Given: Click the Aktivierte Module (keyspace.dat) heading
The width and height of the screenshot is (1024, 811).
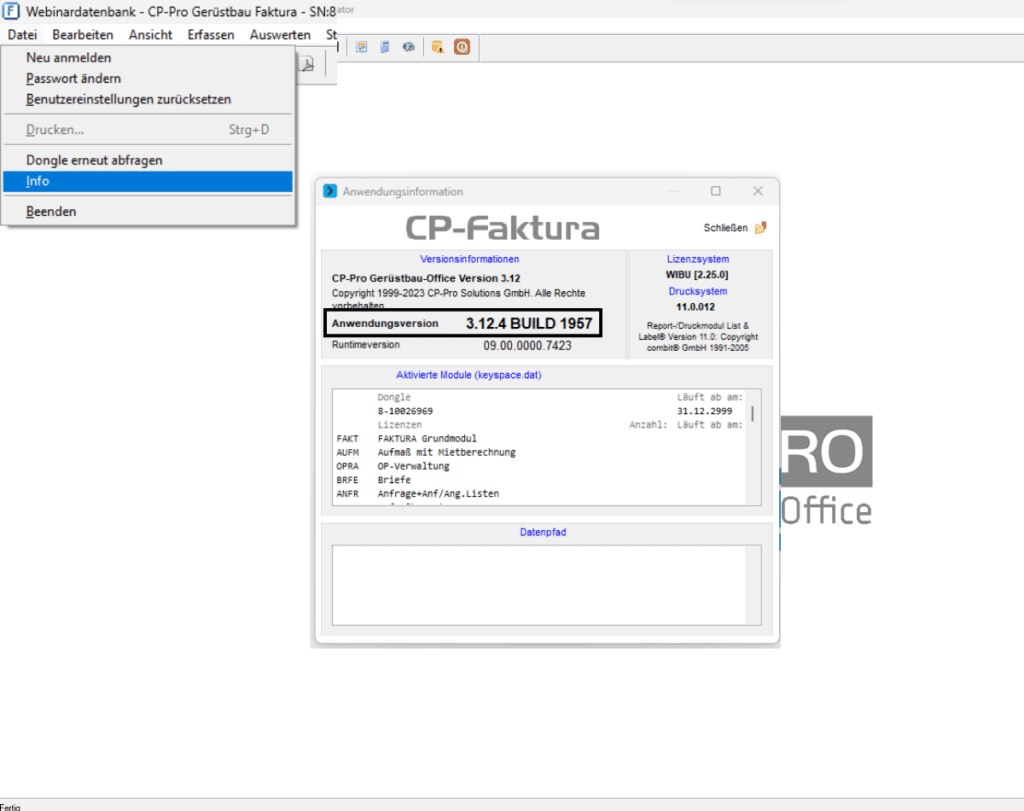Looking at the screenshot, I should point(469,375).
